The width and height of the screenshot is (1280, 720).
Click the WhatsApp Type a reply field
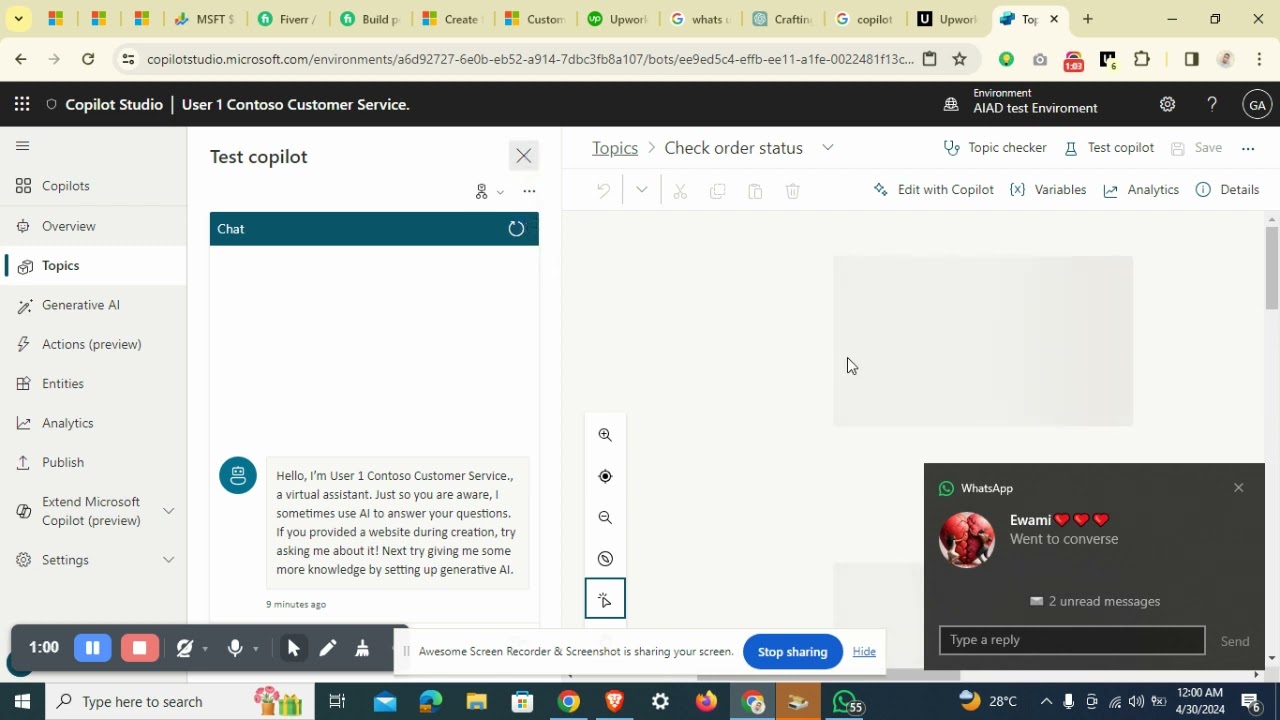(x=1072, y=640)
